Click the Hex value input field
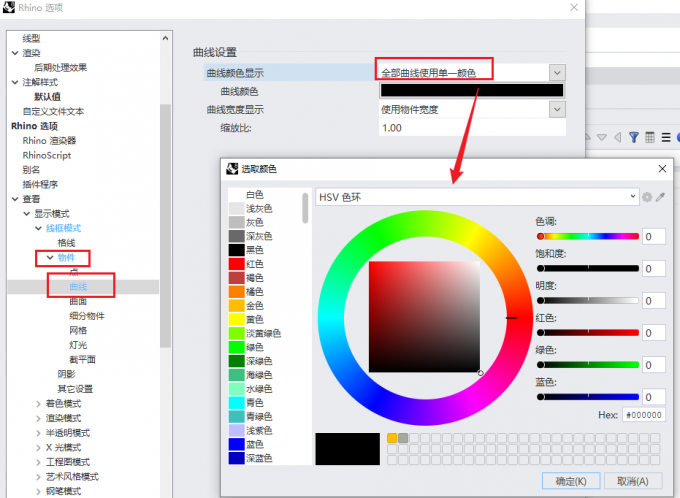 click(x=644, y=415)
